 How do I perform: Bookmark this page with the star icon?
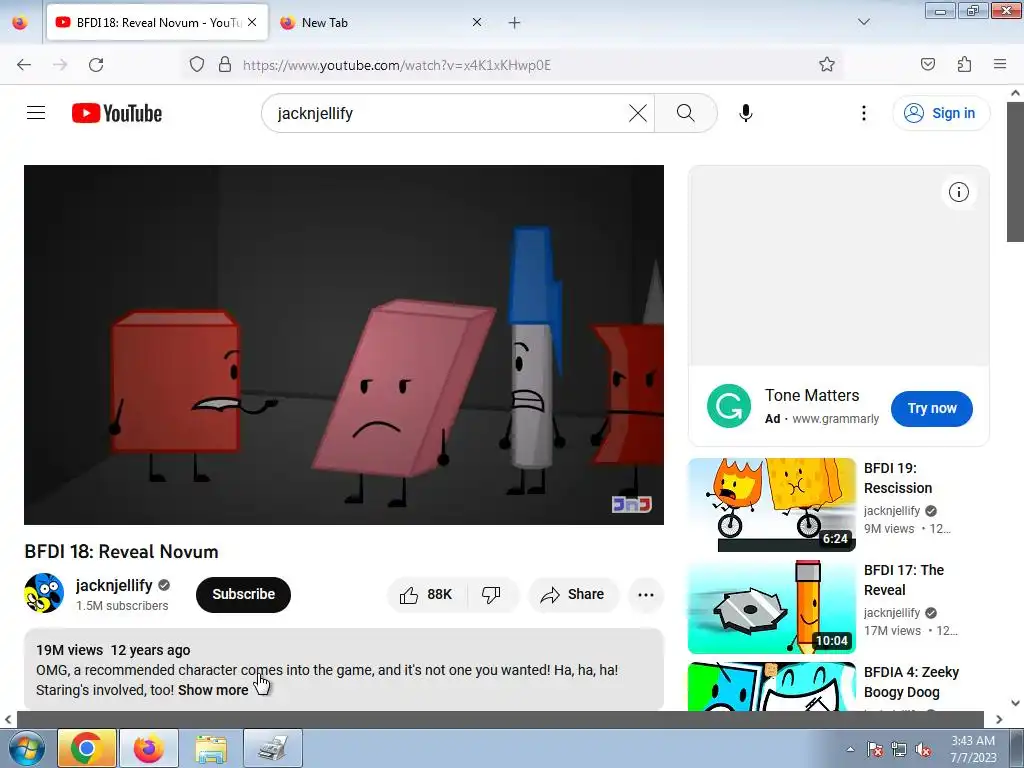[x=827, y=65]
